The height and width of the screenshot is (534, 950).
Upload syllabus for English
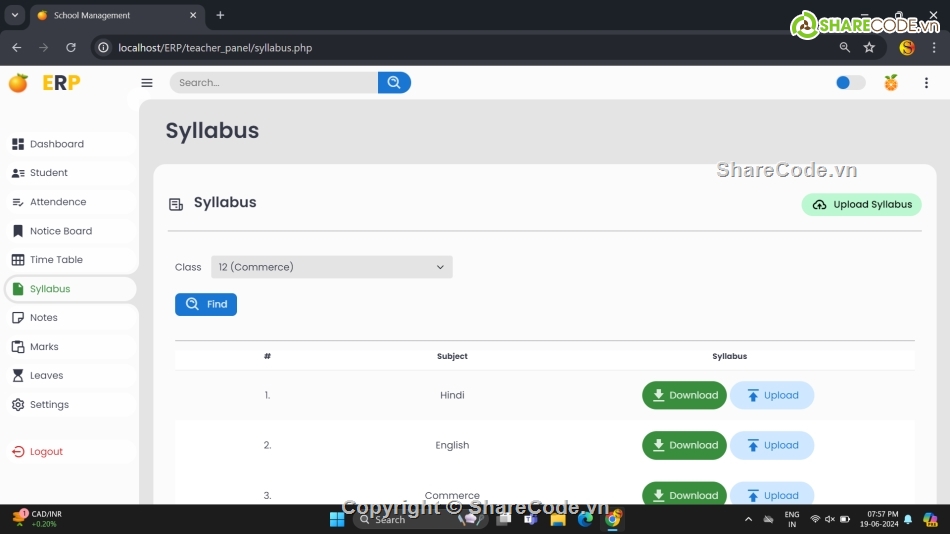[771, 445]
